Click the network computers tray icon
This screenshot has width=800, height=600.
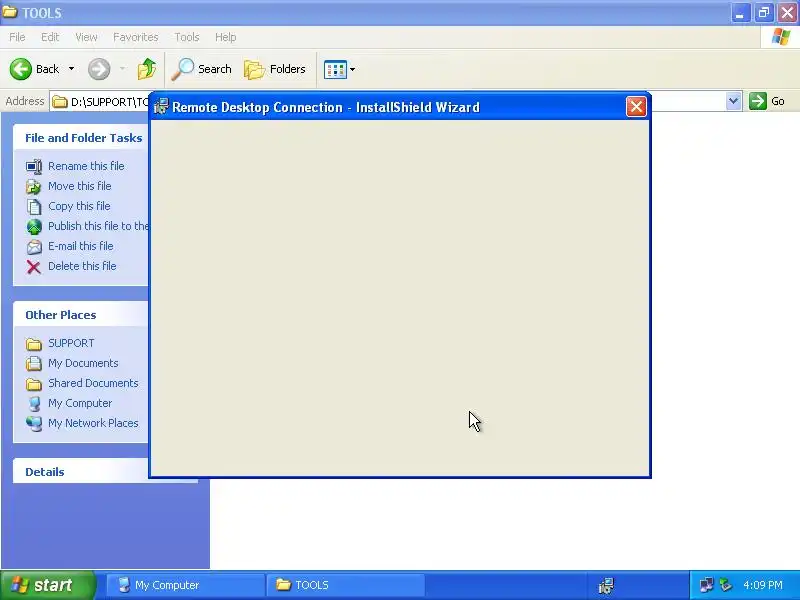706,585
